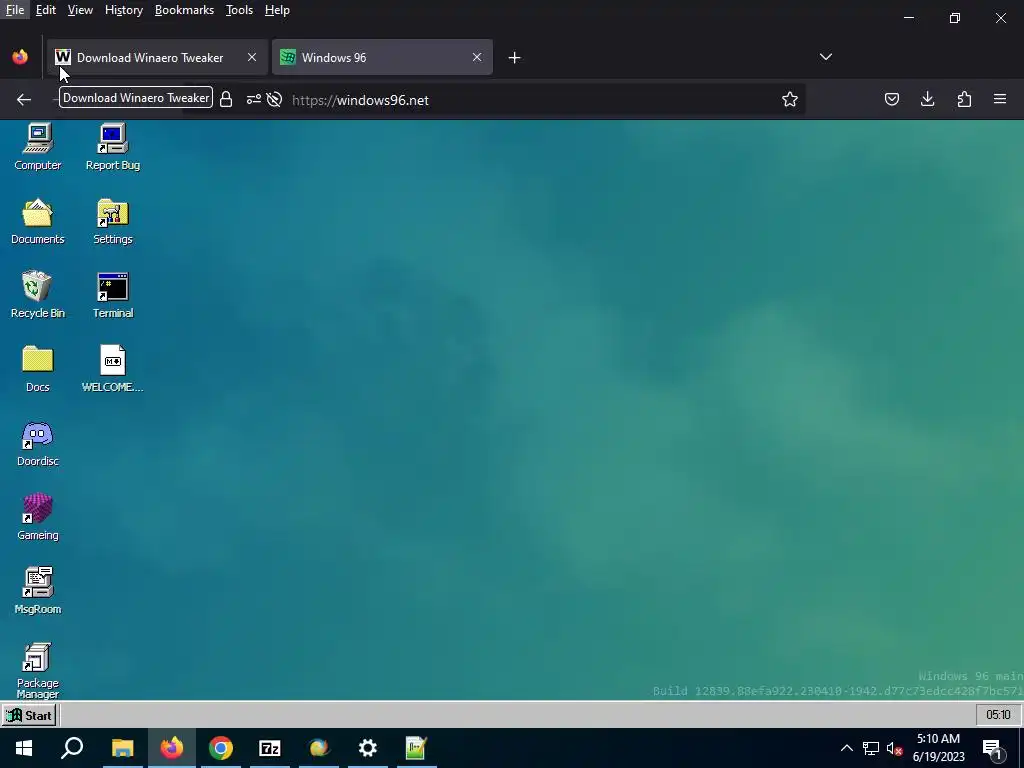Click the site security padlock icon

click(226, 99)
